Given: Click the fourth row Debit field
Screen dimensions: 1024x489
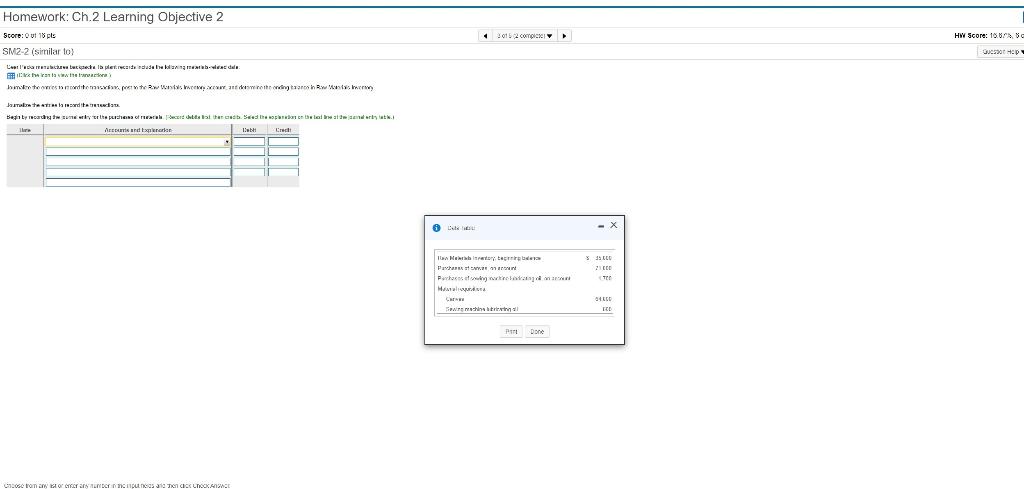Looking at the screenshot, I should tap(249, 172).
